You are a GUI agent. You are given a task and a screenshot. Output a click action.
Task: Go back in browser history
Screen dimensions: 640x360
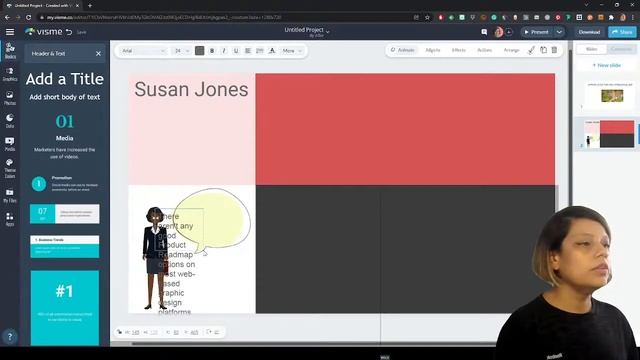(7, 18)
